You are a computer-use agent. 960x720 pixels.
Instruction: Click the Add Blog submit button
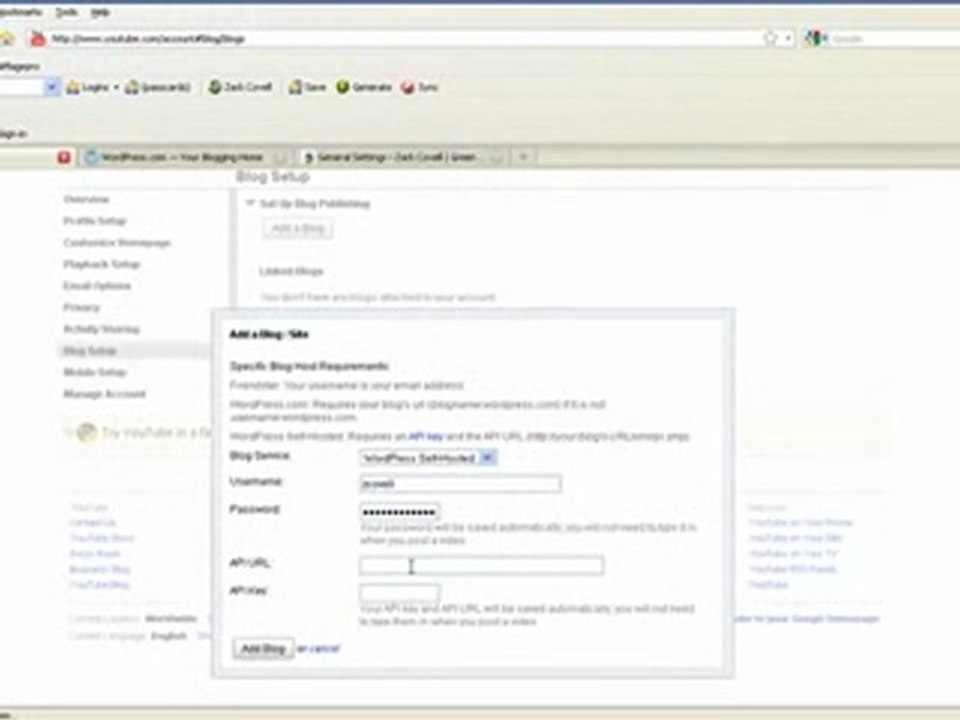coord(263,648)
